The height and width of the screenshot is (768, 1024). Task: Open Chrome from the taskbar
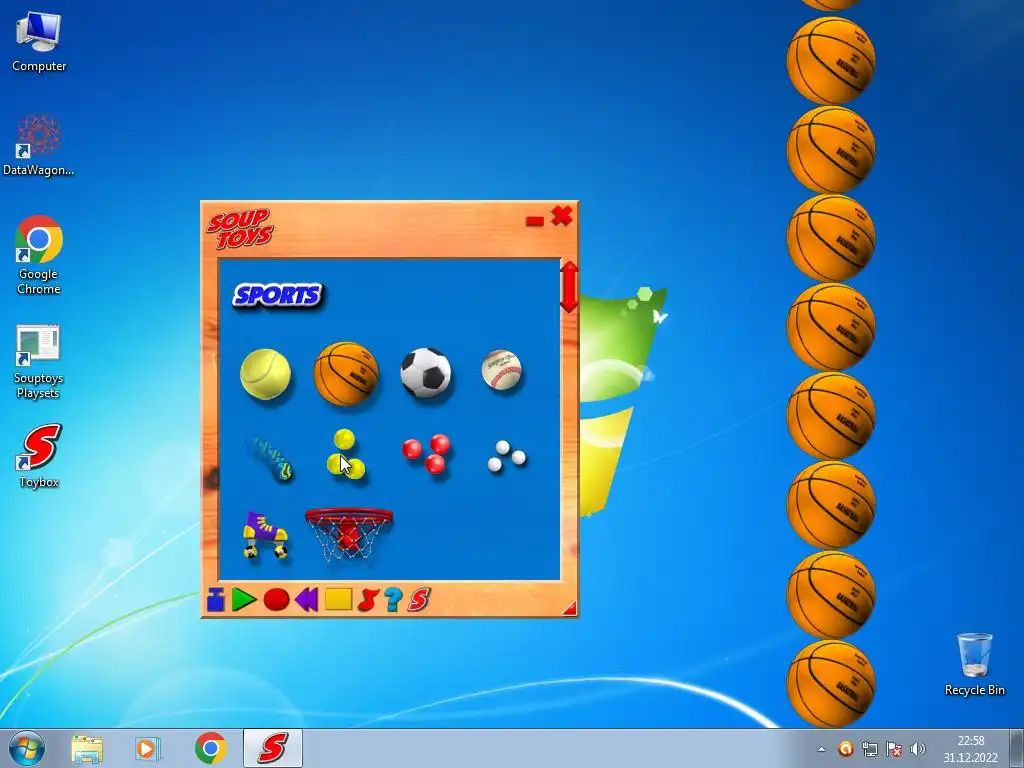210,748
